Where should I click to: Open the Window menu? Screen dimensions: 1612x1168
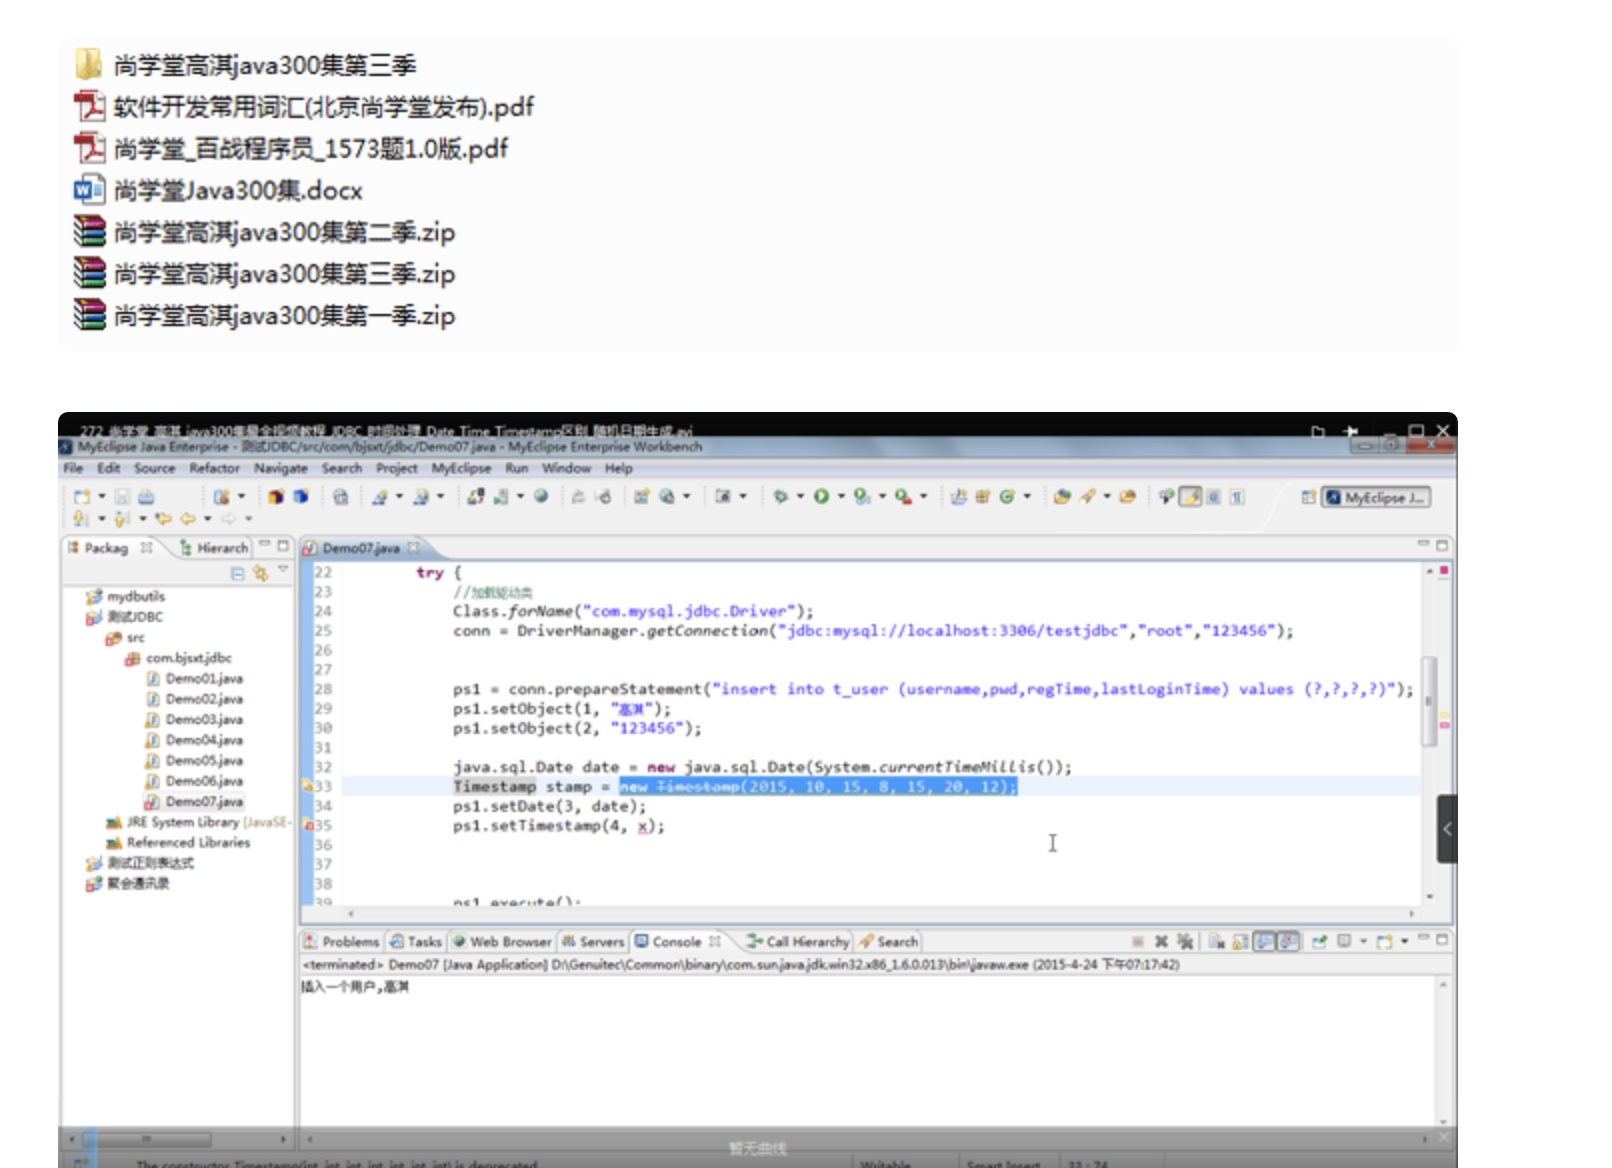click(566, 468)
